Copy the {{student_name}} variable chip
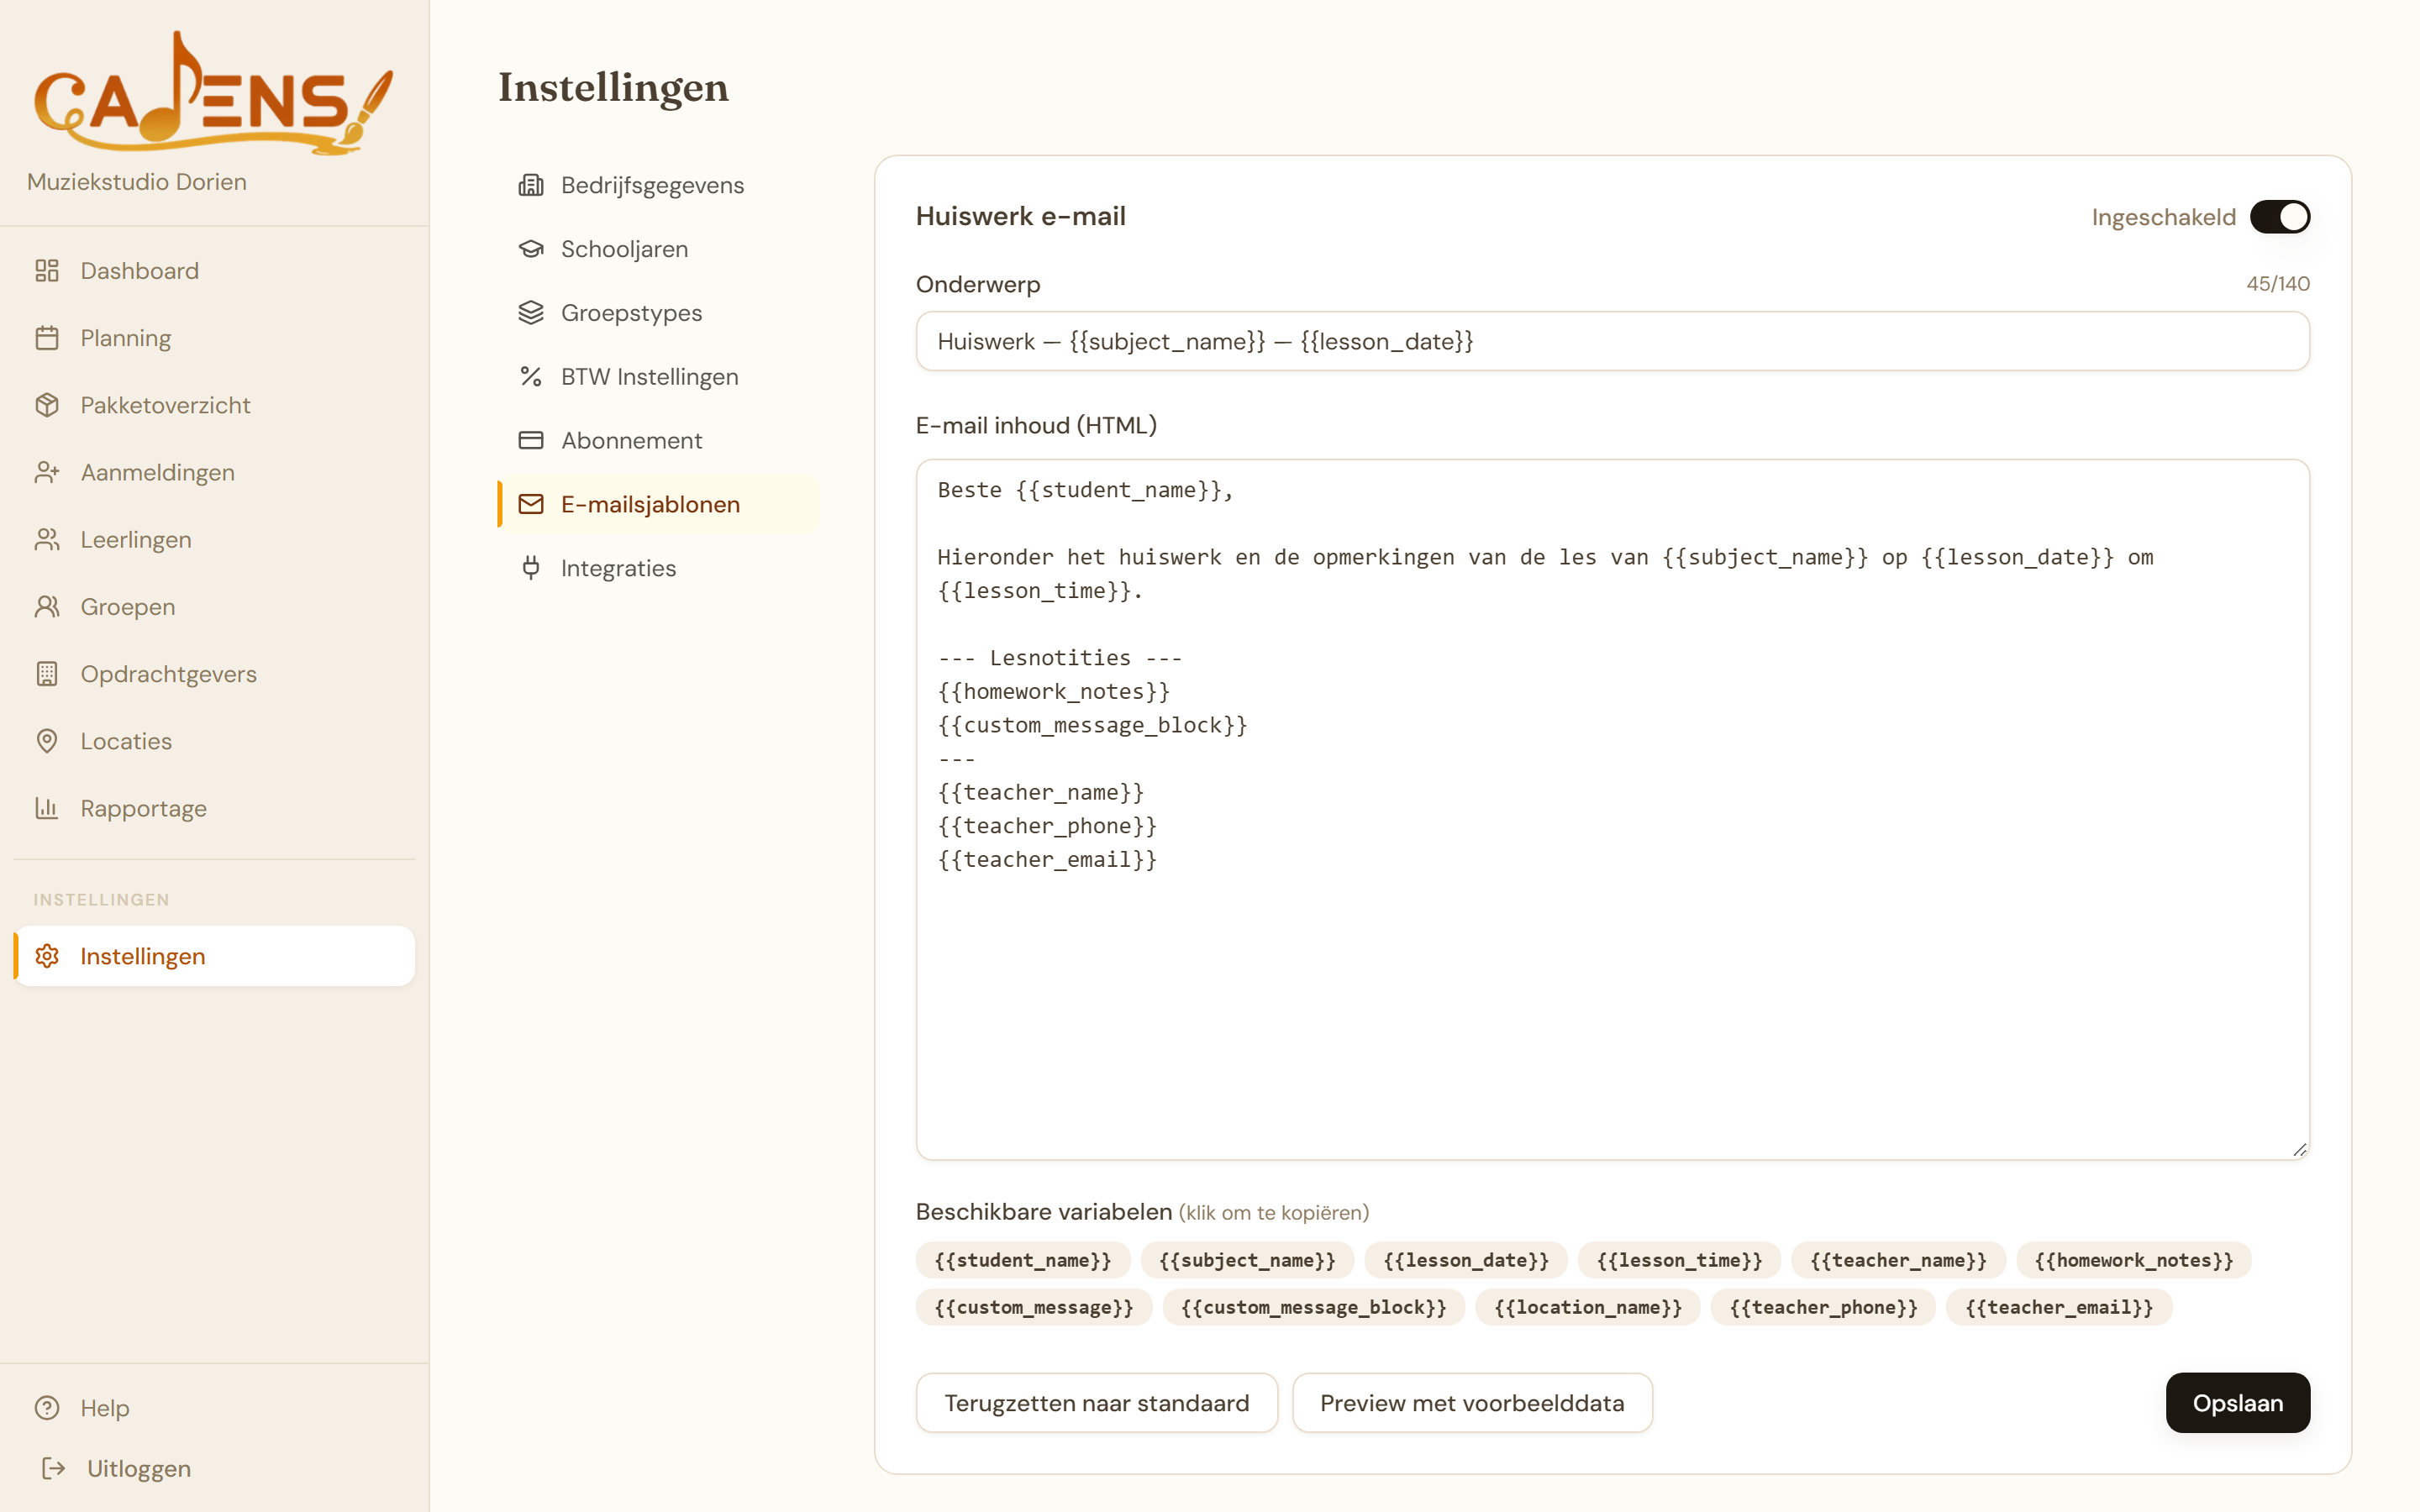 [1023, 1260]
